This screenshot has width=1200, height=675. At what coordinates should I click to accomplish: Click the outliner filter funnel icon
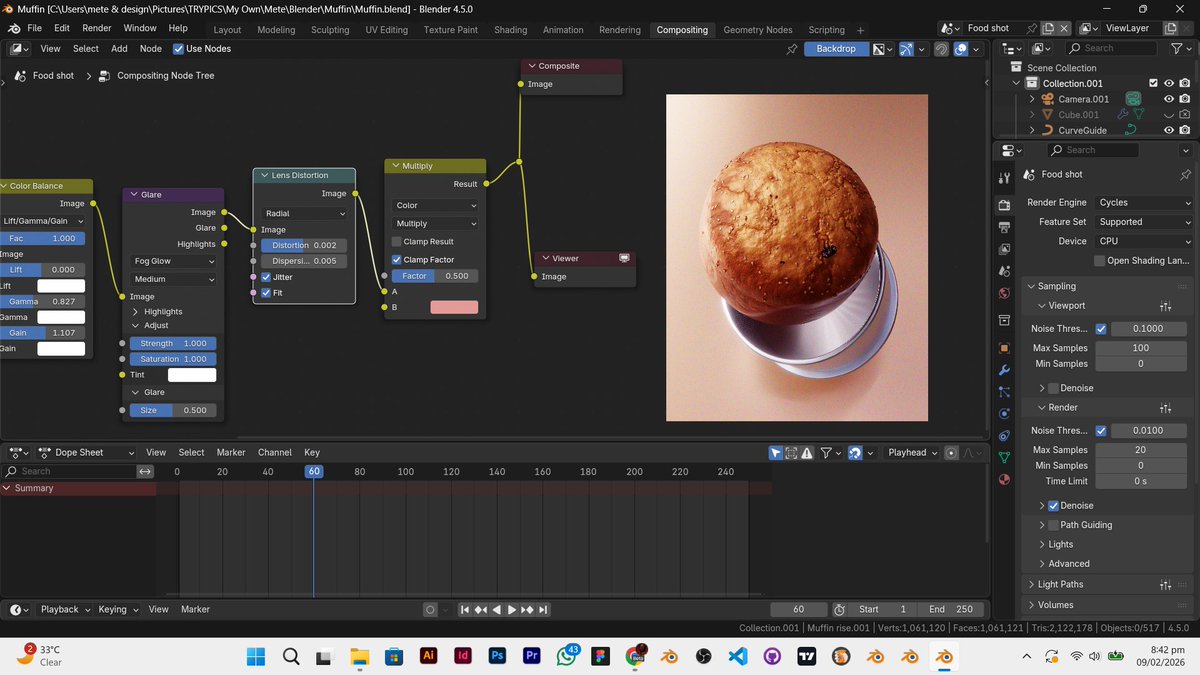[x=1177, y=48]
